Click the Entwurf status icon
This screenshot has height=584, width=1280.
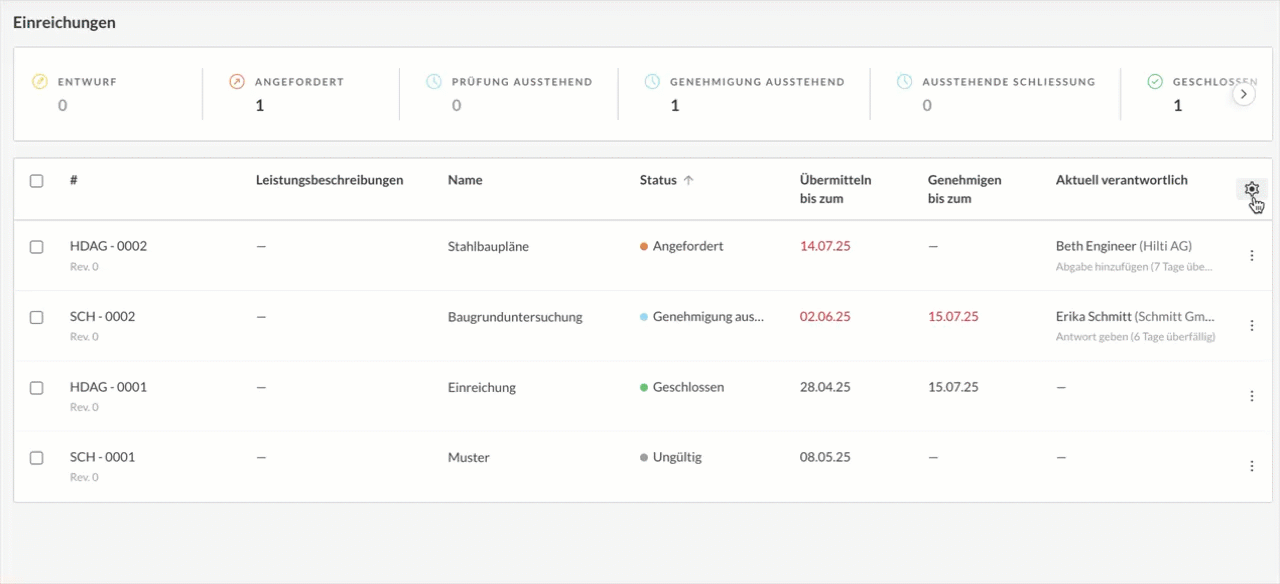pyautogui.click(x=39, y=82)
